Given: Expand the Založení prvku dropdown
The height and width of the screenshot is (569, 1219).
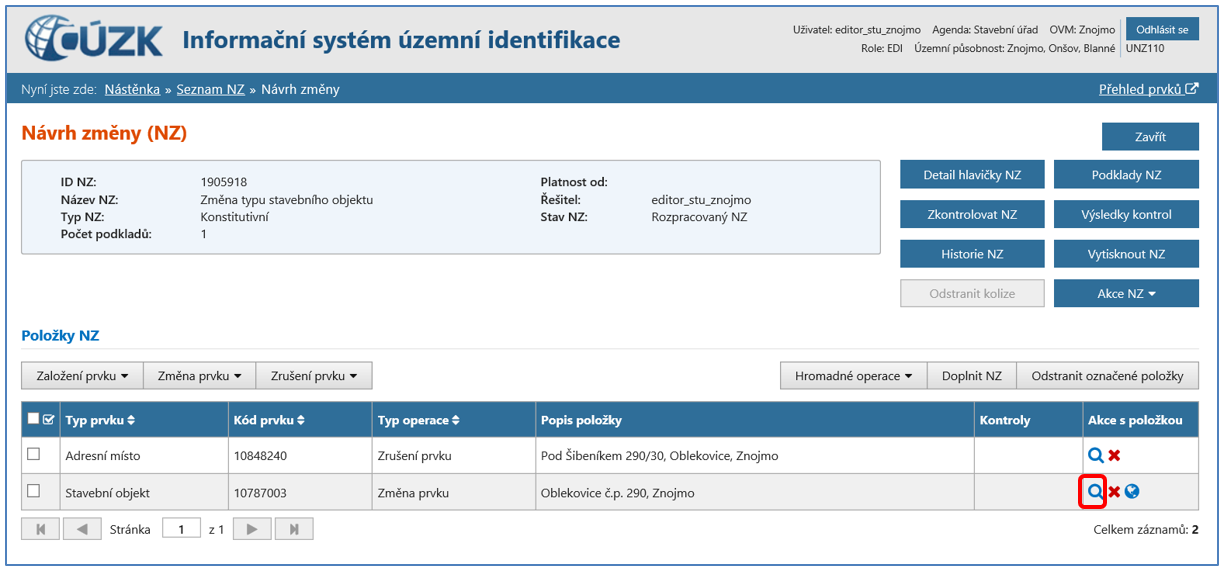Looking at the screenshot, I should tap(83, 376).
